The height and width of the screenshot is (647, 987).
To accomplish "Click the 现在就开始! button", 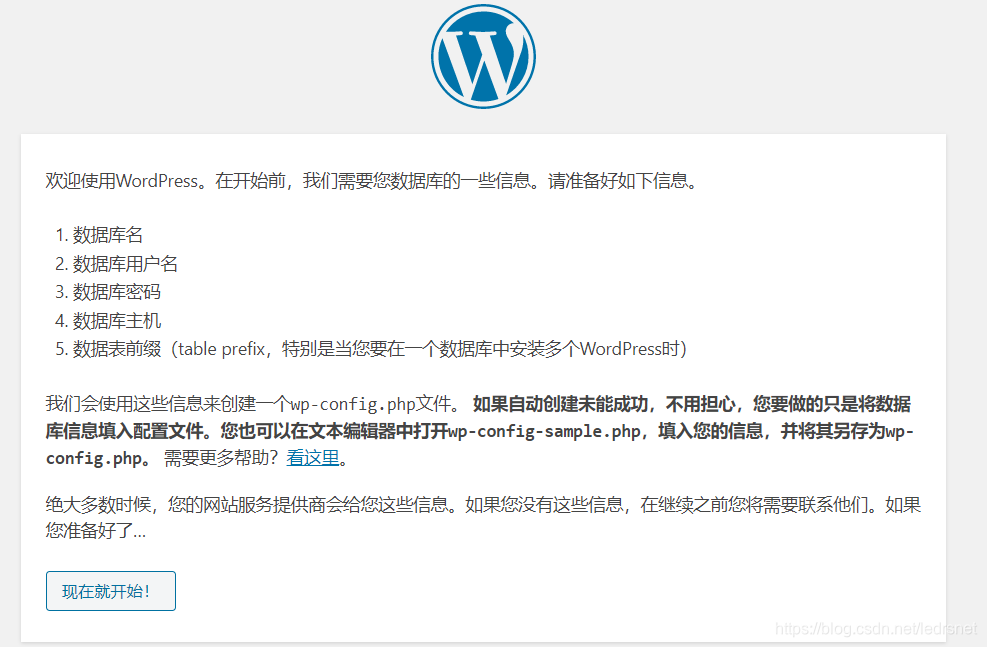I will pyautogui.click(x=111, y=591).
